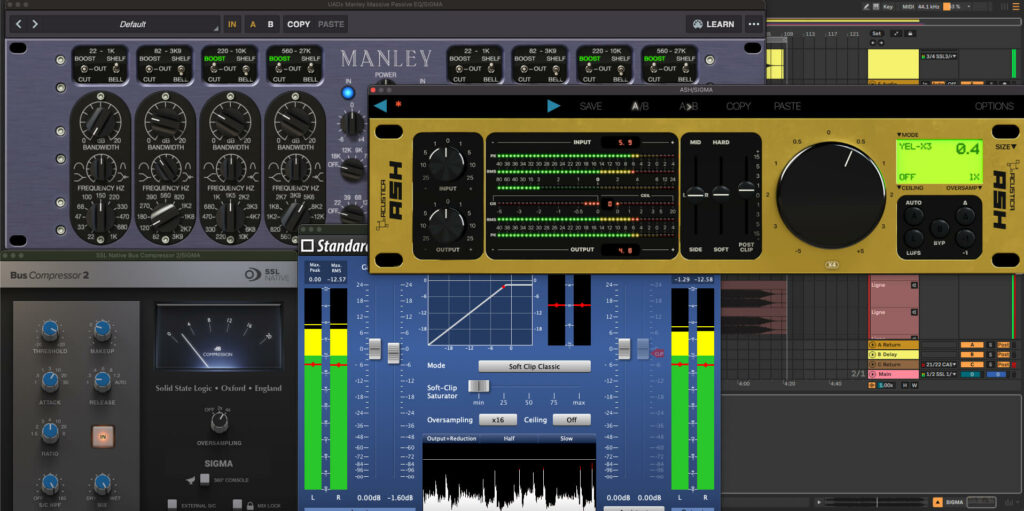
Task: Adjust MAKEUP knob in Bus Compressor 2
Action: click(102, 330)
